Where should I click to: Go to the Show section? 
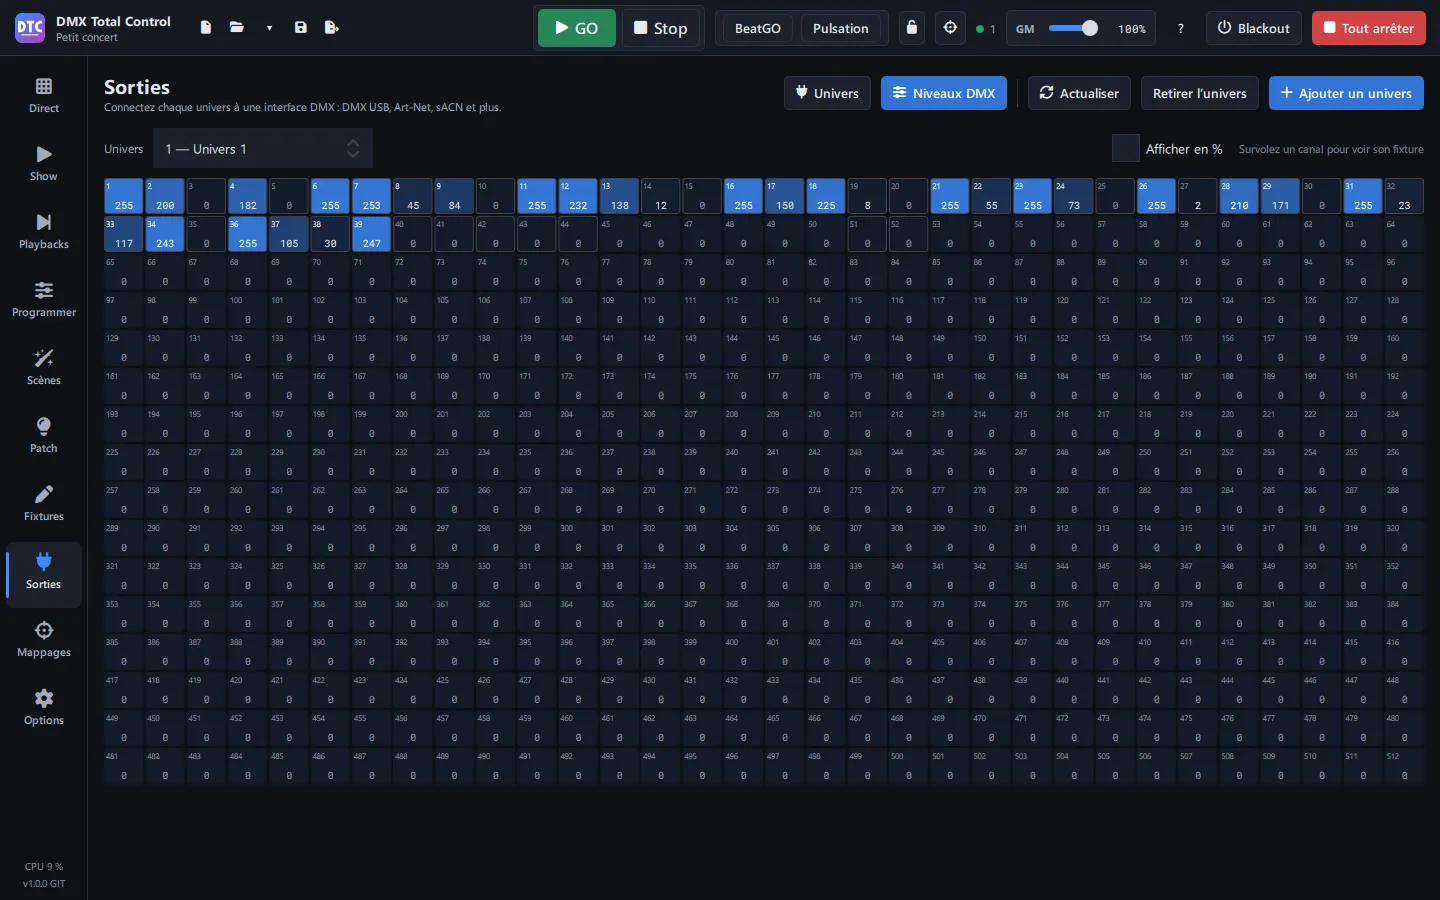coord(44,164)
